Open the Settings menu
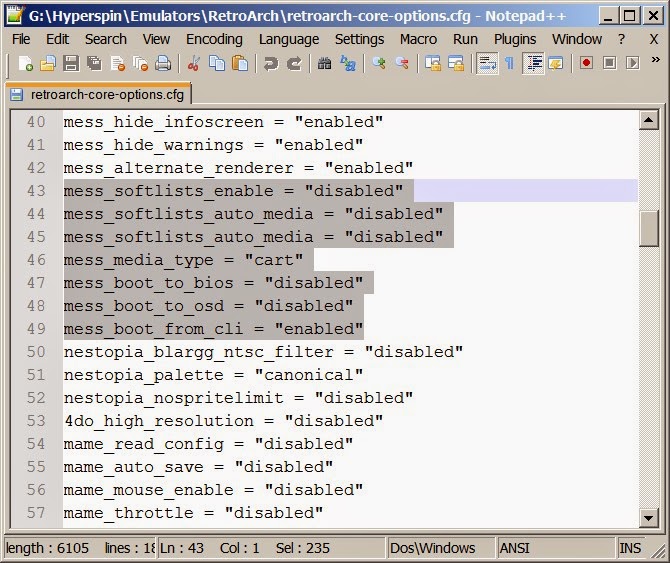The width and height of the screenshot is (670, 563). coord(359,39)
